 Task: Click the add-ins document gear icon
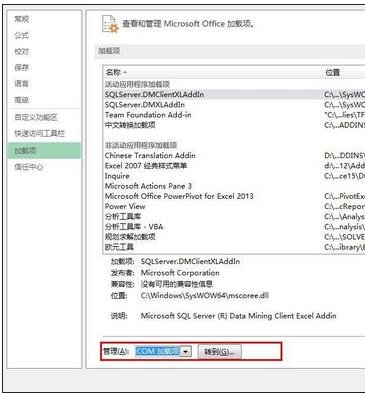110,24
